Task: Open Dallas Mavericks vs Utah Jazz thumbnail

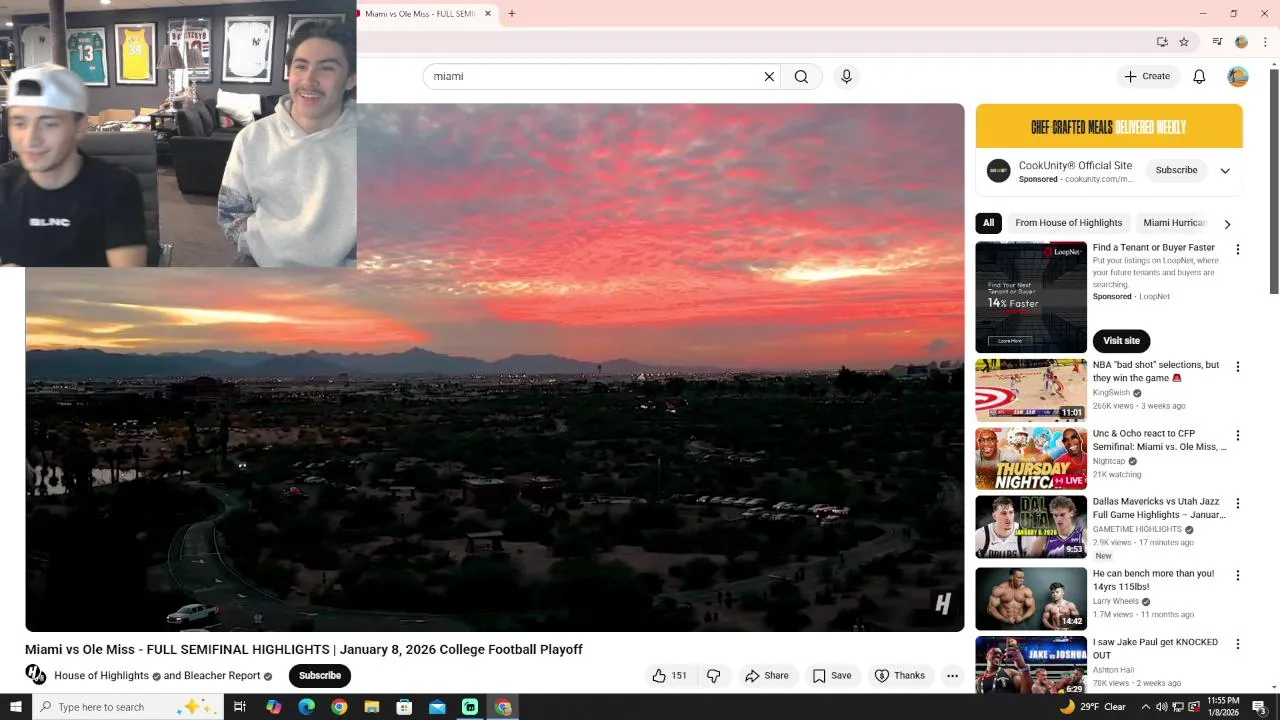Action: point(1031,527)
